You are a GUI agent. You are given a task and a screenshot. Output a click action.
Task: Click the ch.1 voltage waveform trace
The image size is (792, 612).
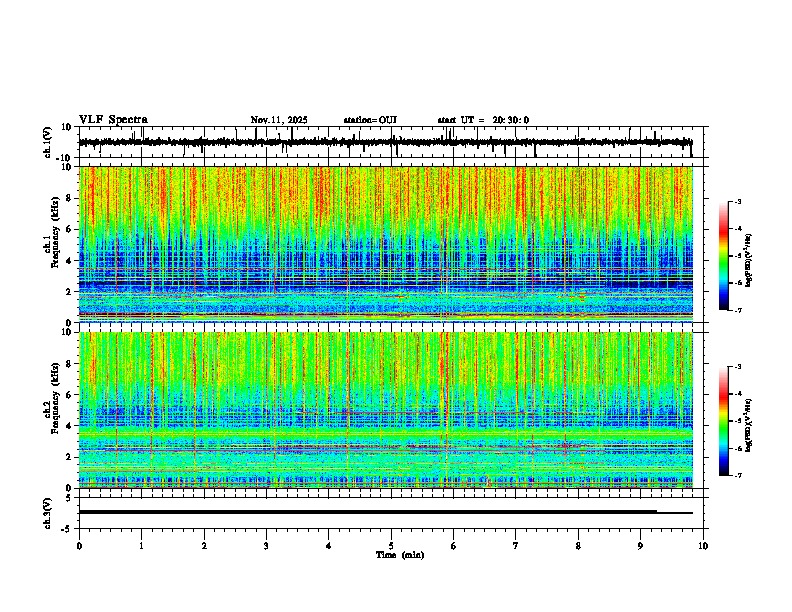[385, 142]
